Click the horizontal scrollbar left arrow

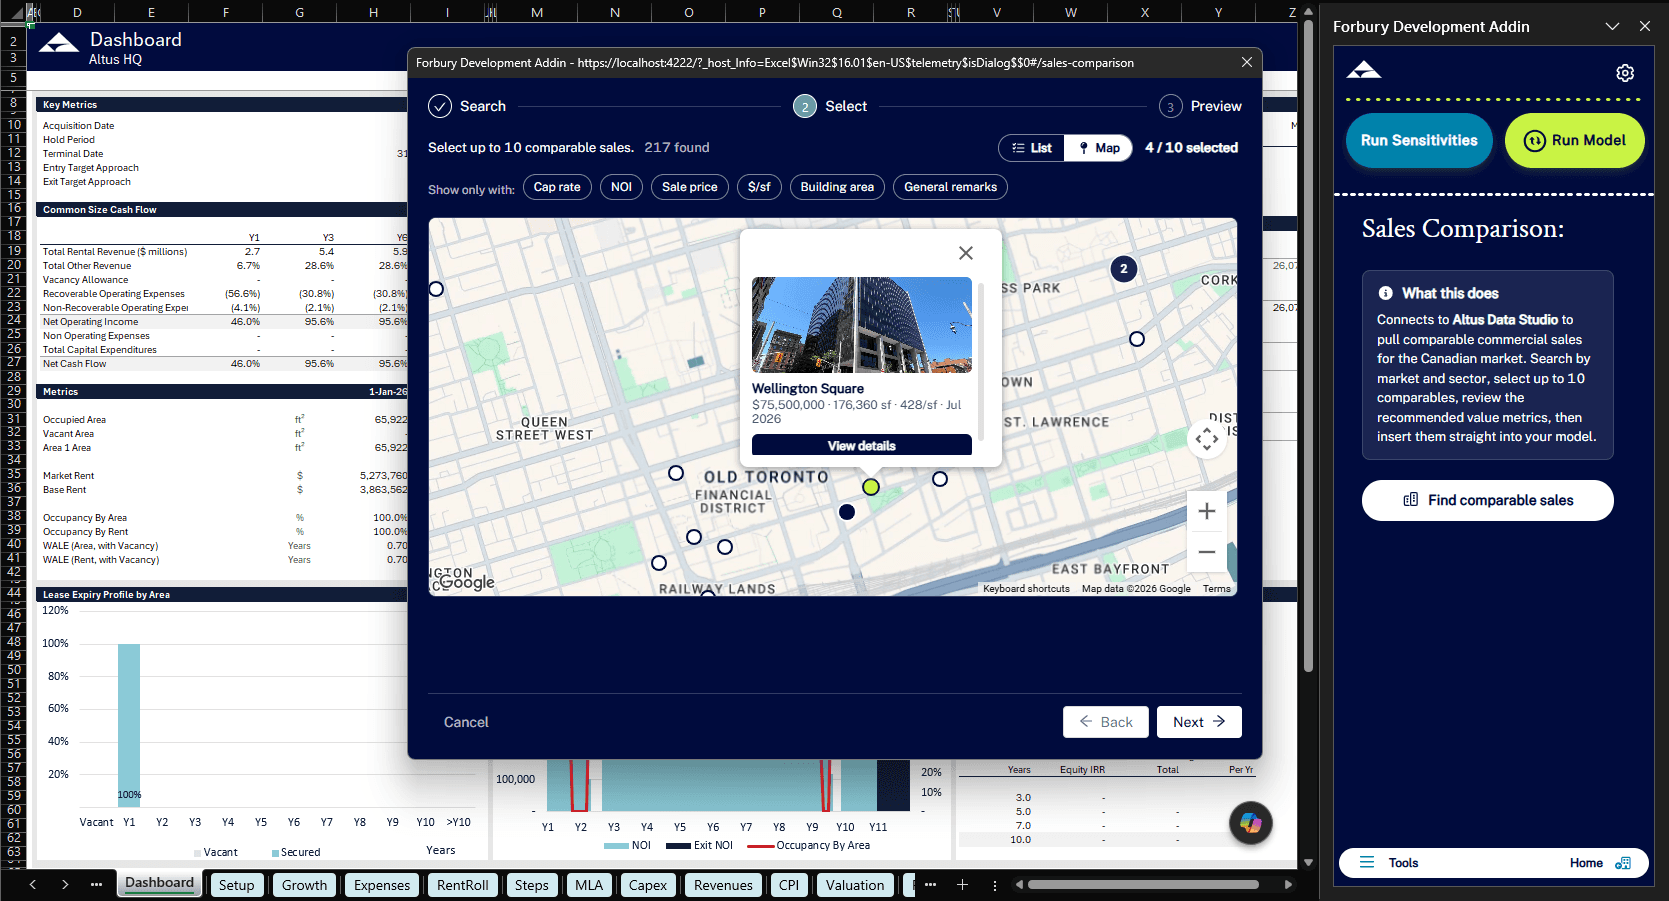1020,885
